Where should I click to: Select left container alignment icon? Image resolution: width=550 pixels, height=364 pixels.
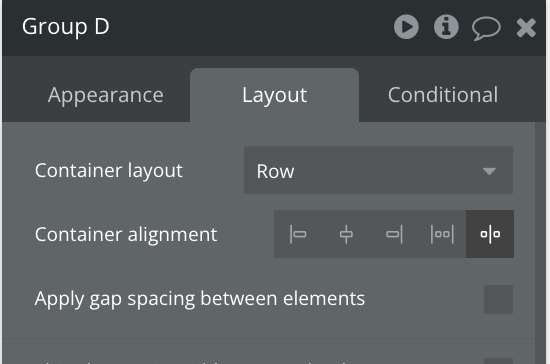[298, 234]
